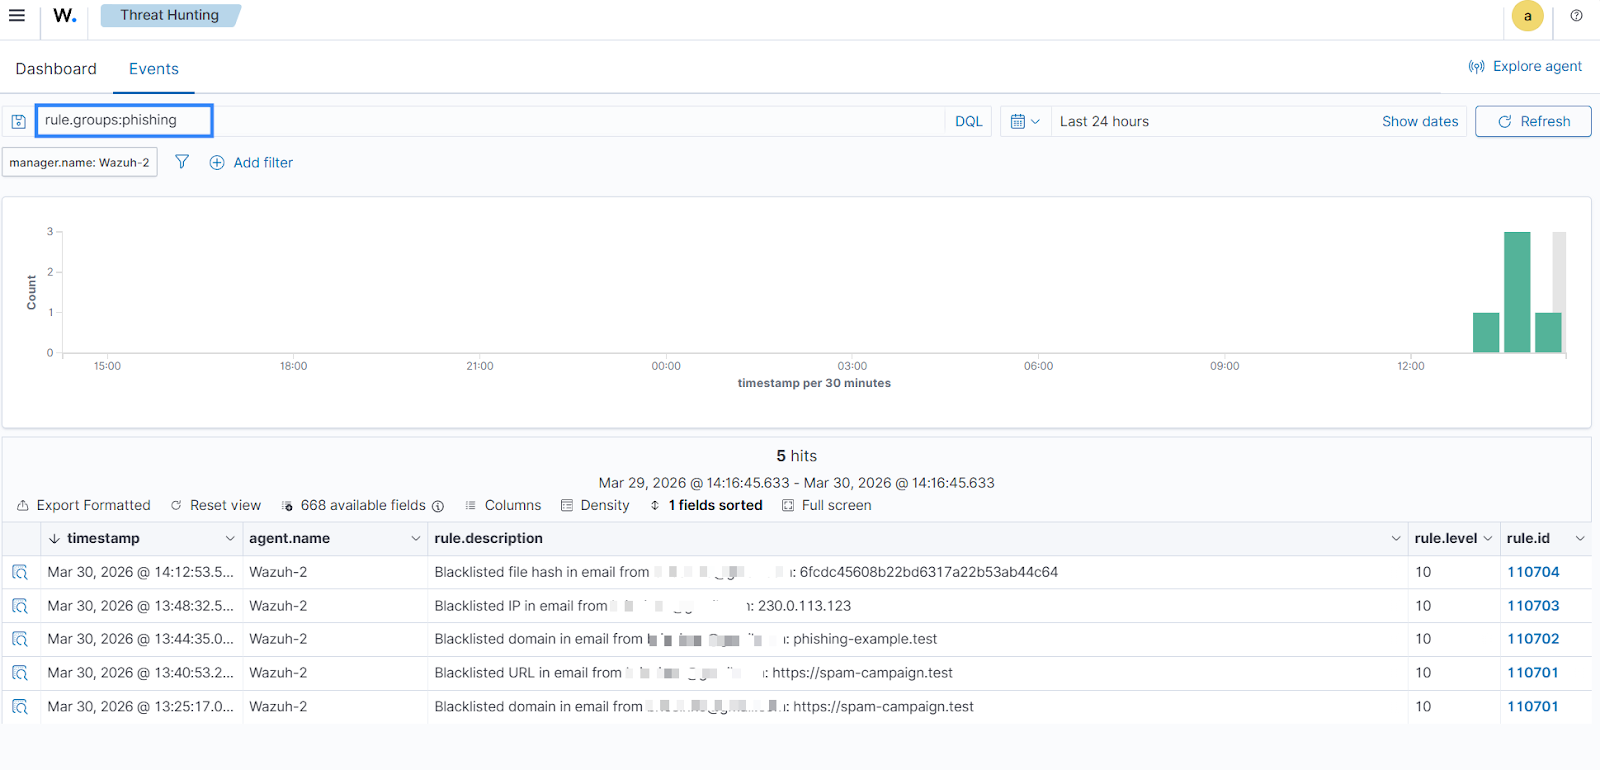Click Show dates
Image resolution: width=1600 pixels, height=770 pixels.
click(x=1420, y=121)
